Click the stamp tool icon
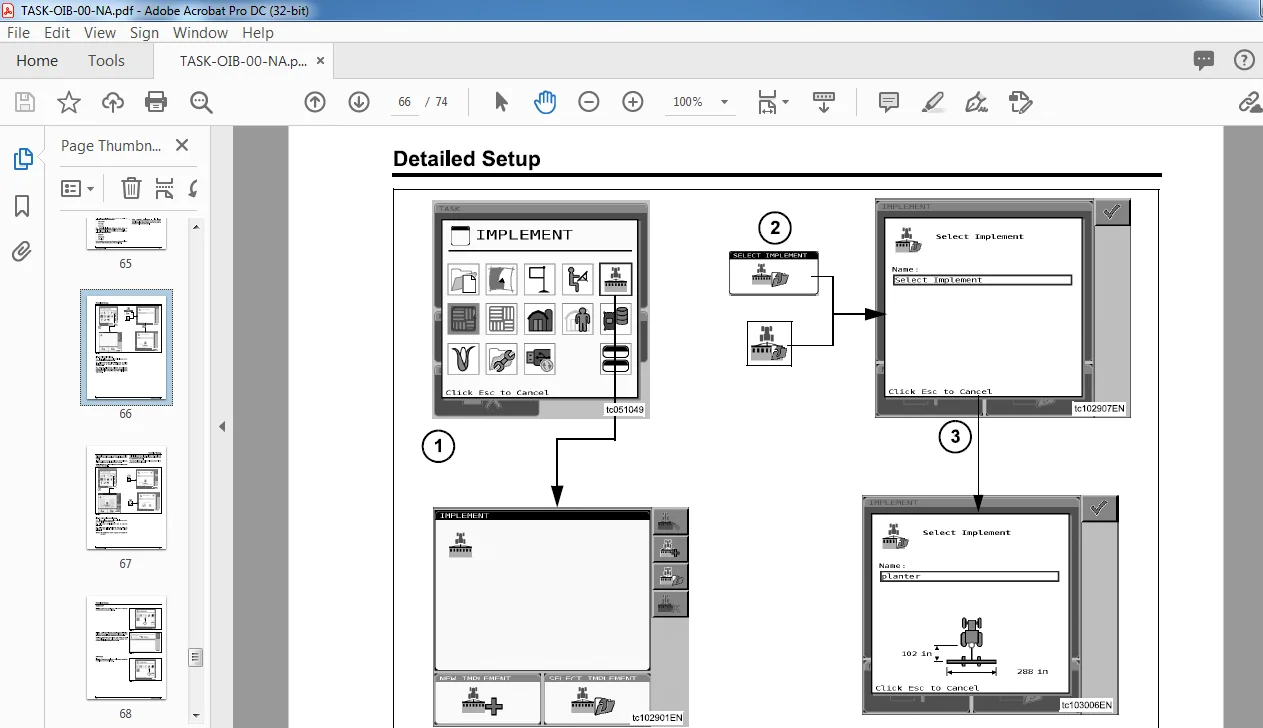This screenshot has height=728, width=1263. coord(1020,102)
